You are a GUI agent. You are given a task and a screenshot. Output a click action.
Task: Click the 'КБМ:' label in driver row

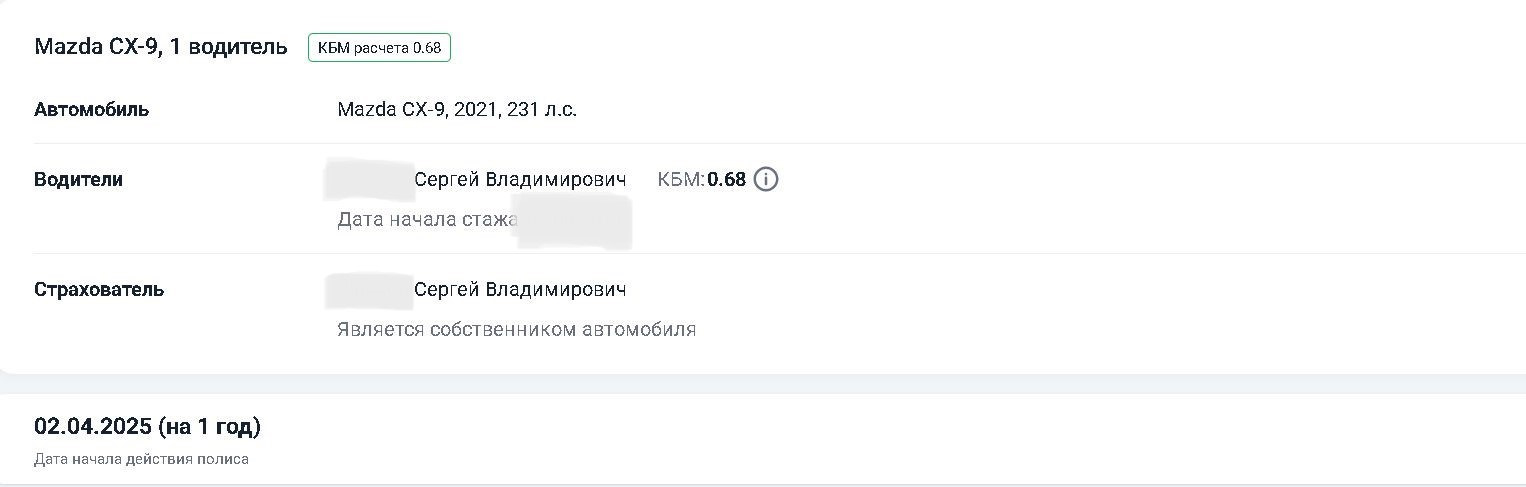(681, 180)
